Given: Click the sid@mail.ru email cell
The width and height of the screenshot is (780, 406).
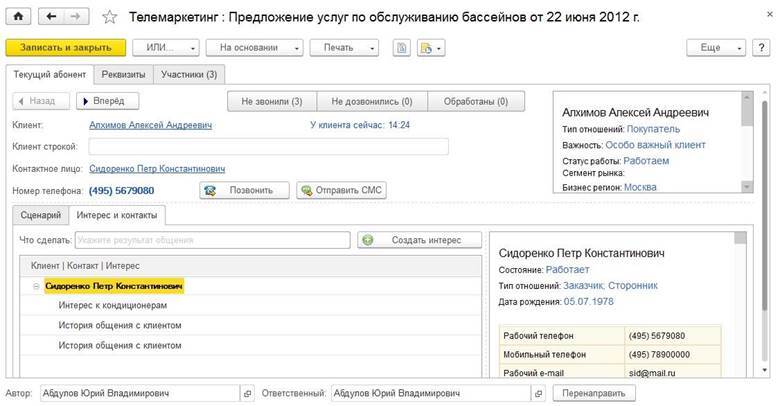Looking at the screenshot, I should pyautogui.click(x=672, y=373).
